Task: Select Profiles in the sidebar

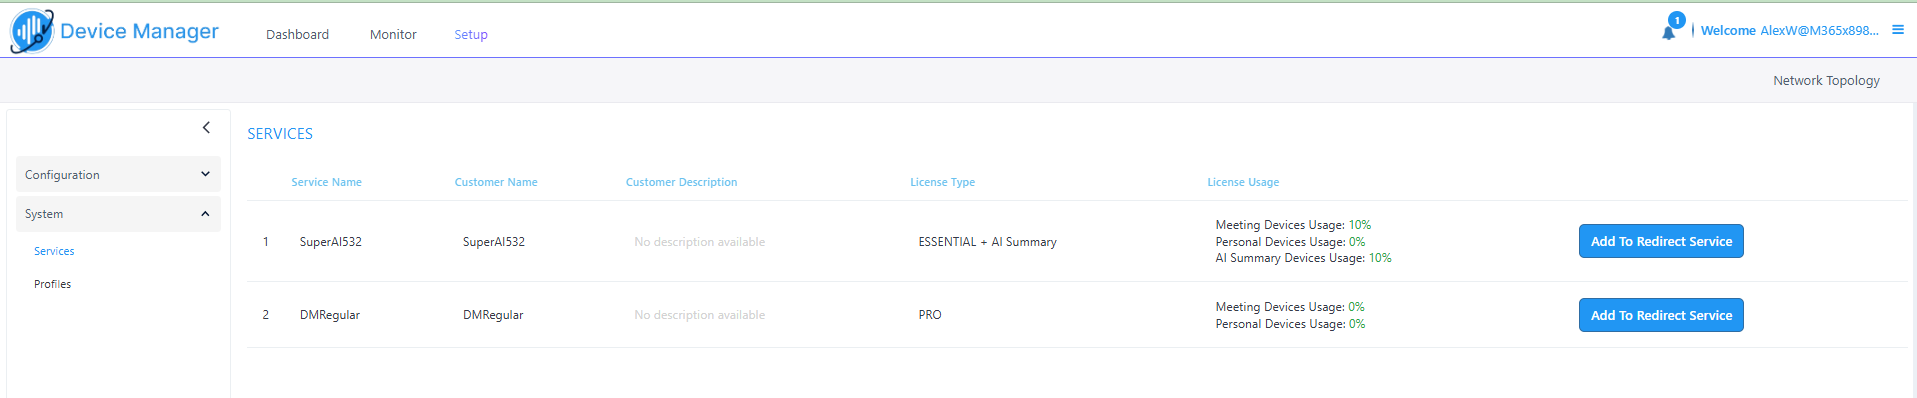Action: point(52,284)
